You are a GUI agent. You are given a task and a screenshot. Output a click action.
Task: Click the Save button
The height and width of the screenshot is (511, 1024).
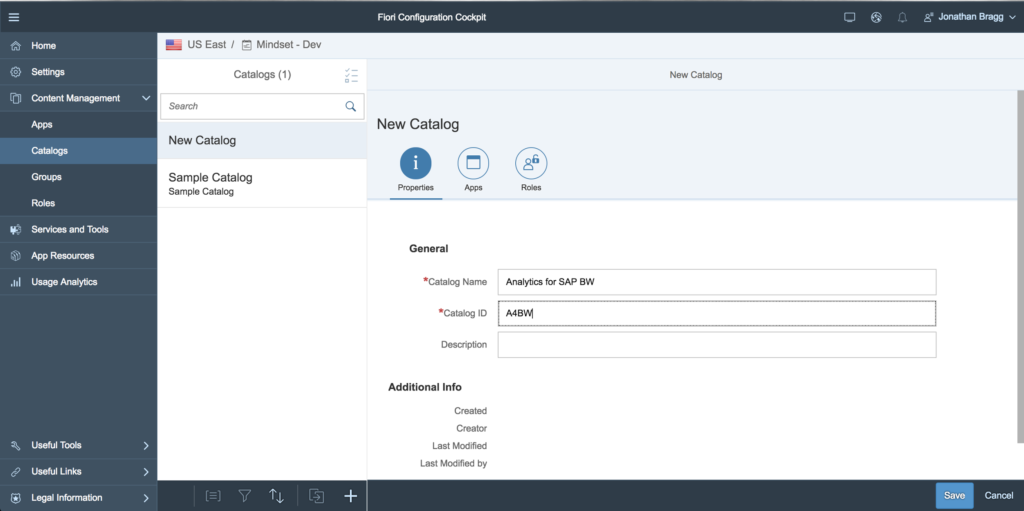click(954, 496)
